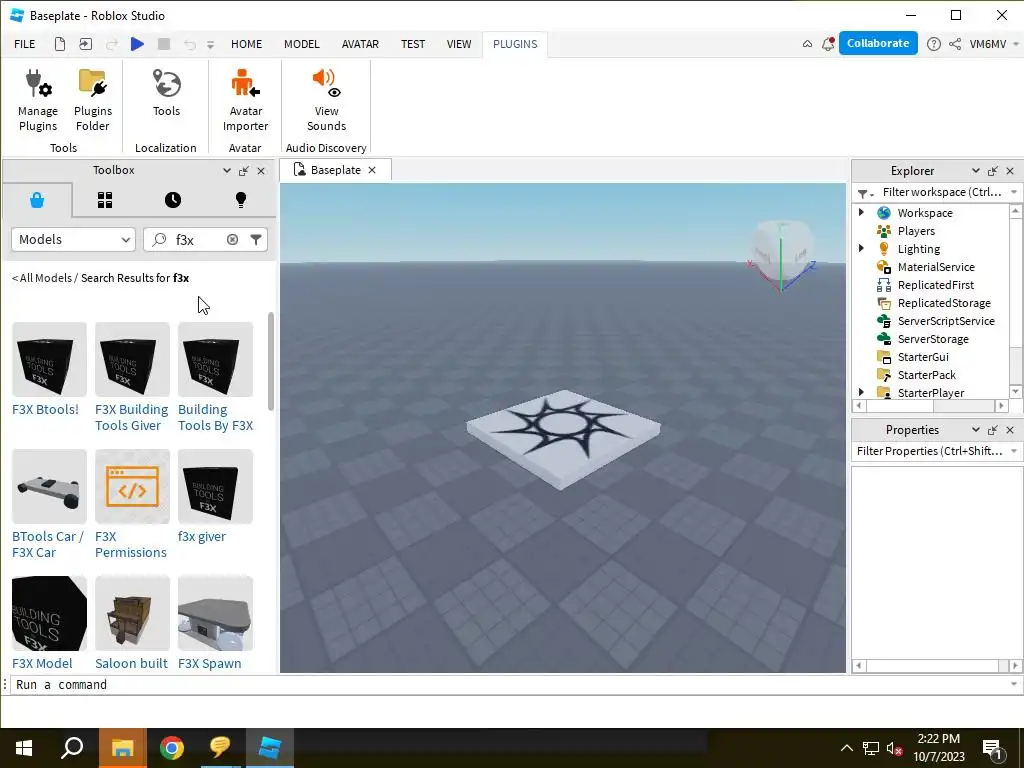Select F3X Building Tools Giver model

132,359
